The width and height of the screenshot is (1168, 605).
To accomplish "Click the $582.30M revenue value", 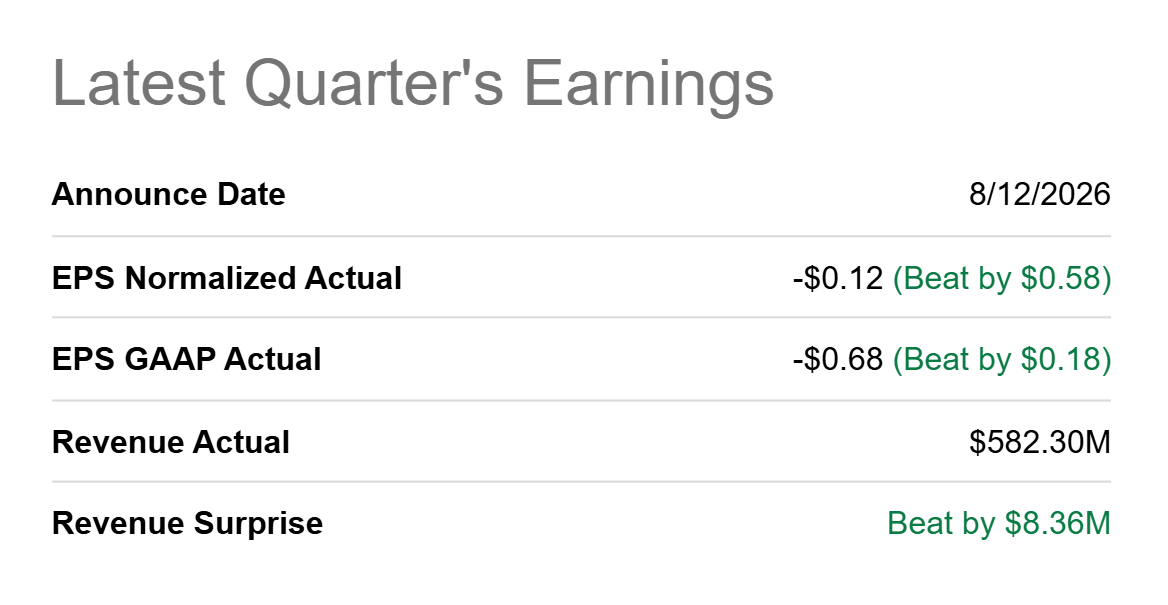I will click(x=1040, y=442).
